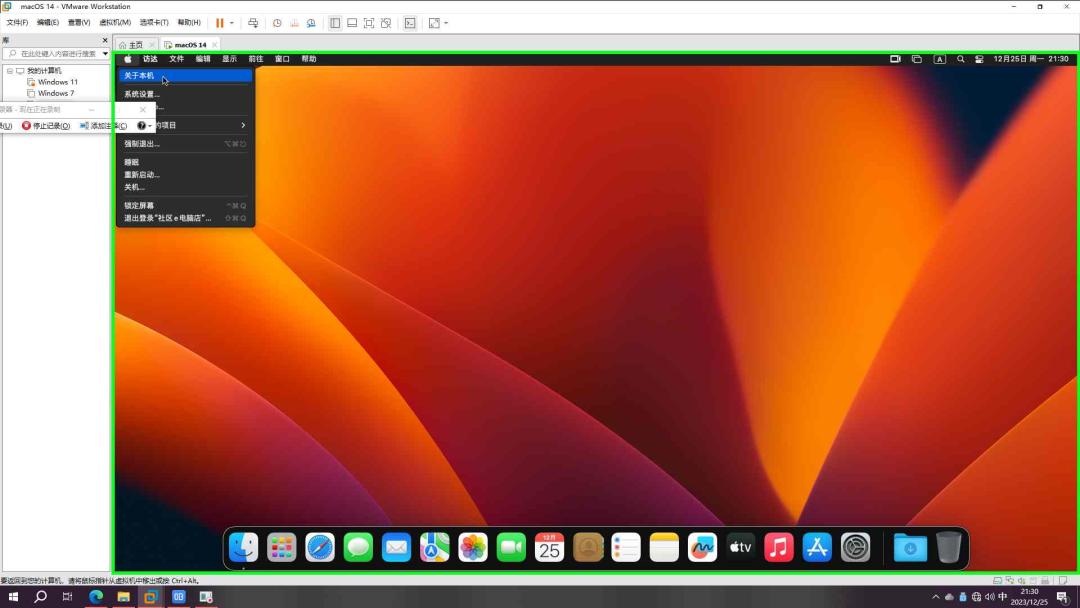Toggle the library sidebar visibility in VMware
This screenshot has height=608, width=1080.
336,23
